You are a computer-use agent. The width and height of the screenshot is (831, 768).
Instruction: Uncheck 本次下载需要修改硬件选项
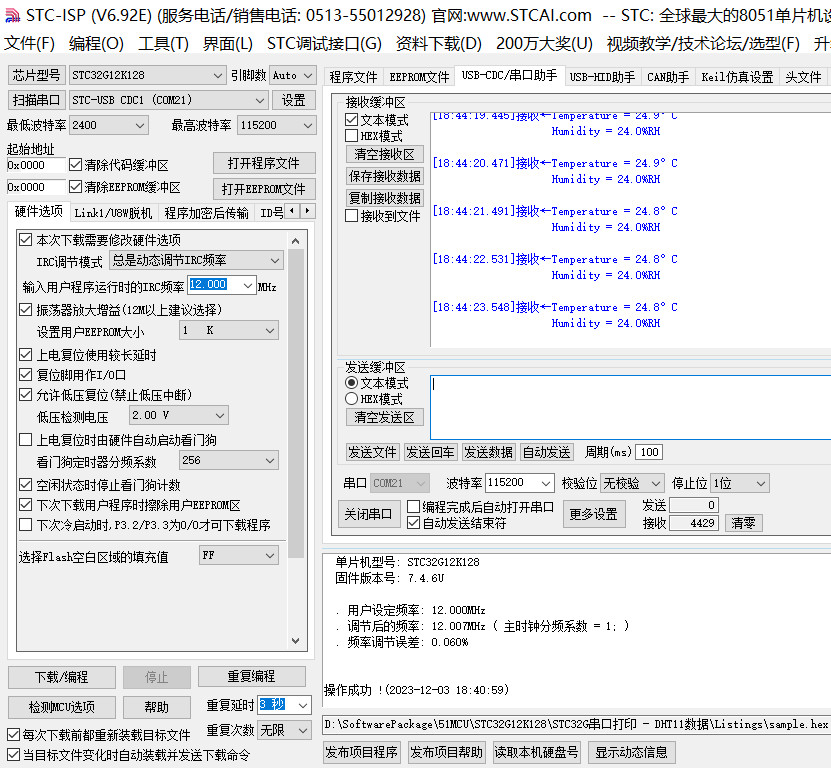click(25, 240)
